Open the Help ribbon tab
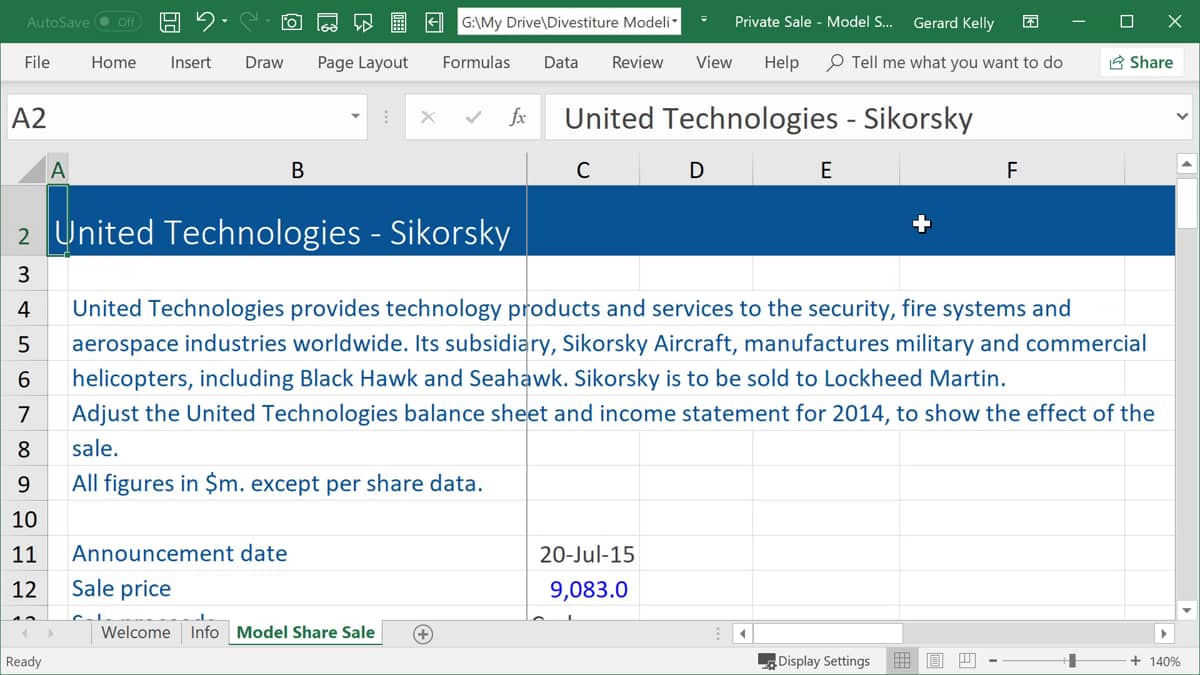 (781, 62)
